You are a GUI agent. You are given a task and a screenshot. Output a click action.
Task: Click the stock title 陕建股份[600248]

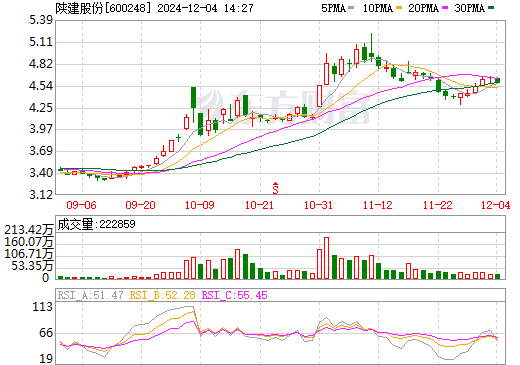103,8
